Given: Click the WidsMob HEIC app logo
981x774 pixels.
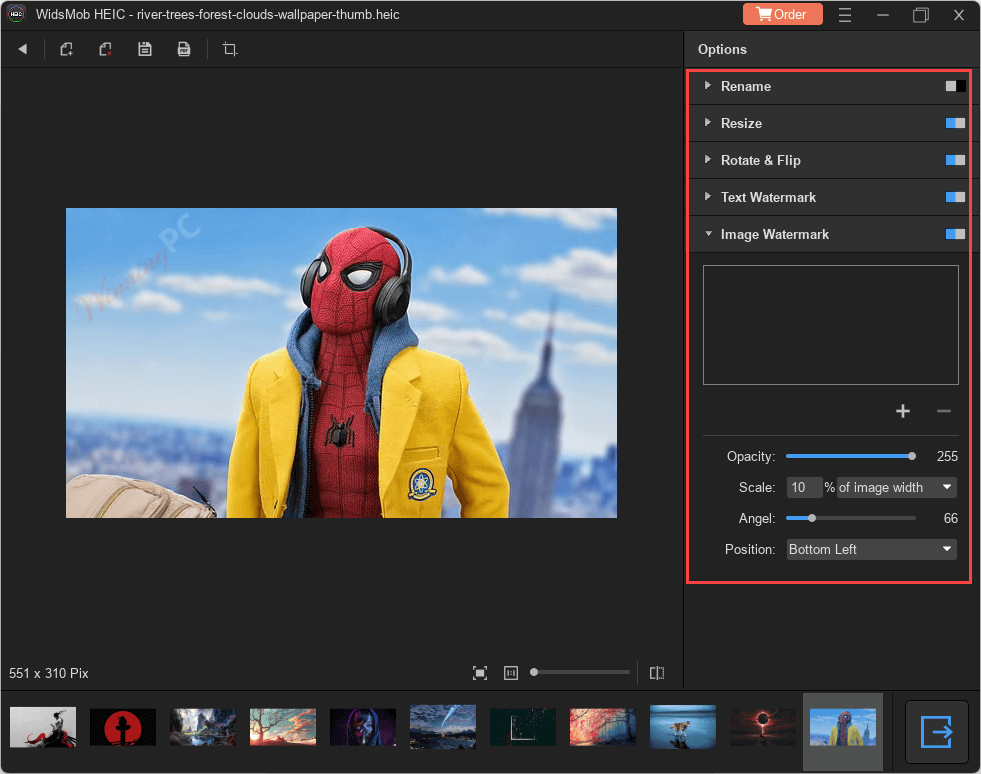Looking at the screenshot, I should click(x=16, y=14).
